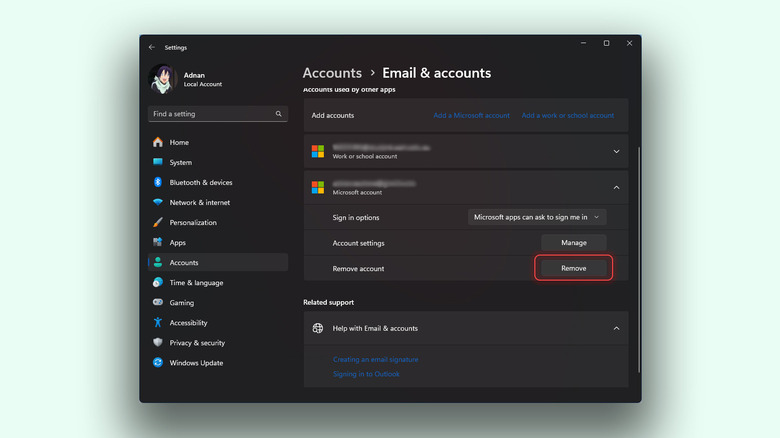Open the 'Add a Microsoft account' link

click(x=471, y=115)
